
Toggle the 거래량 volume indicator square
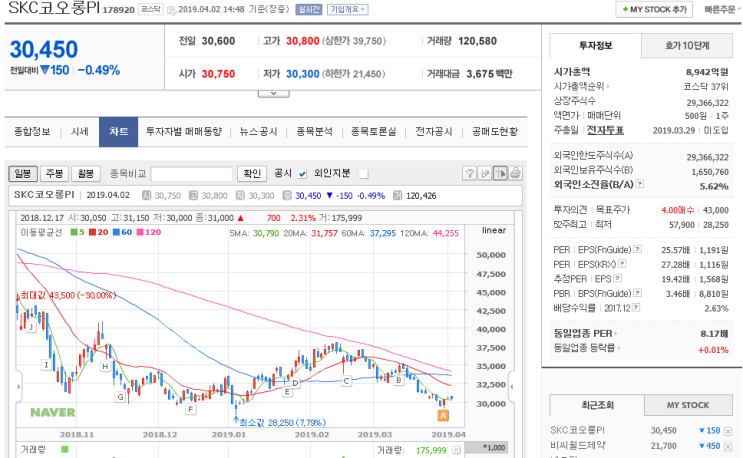pos(65,449)
